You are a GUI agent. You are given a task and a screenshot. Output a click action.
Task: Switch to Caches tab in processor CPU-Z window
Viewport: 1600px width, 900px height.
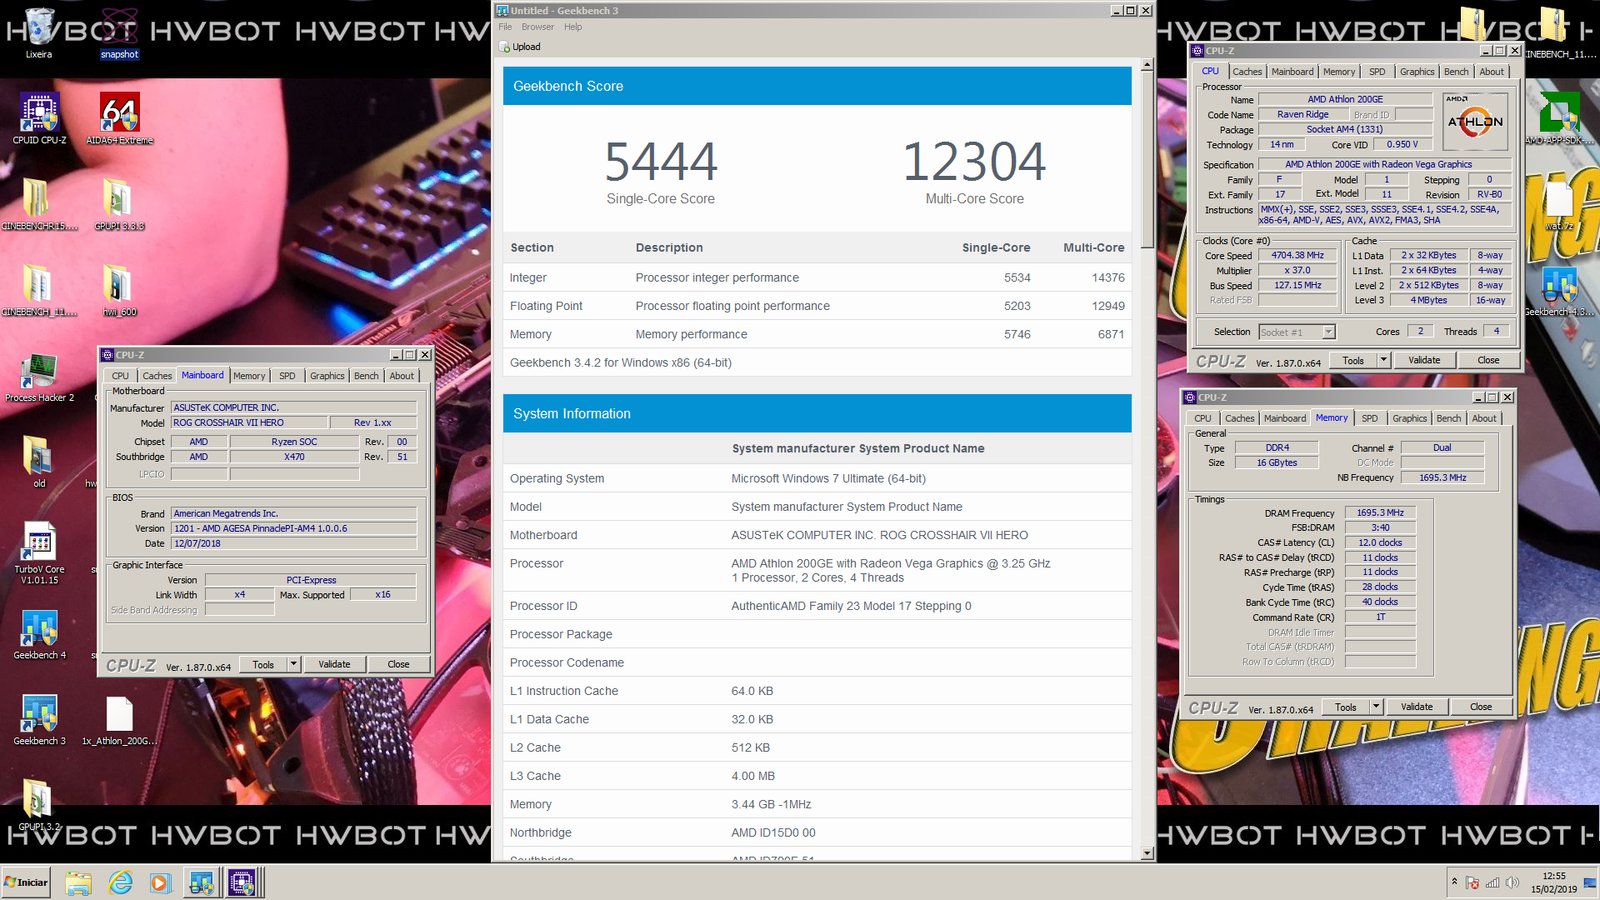coord(1247,72)
